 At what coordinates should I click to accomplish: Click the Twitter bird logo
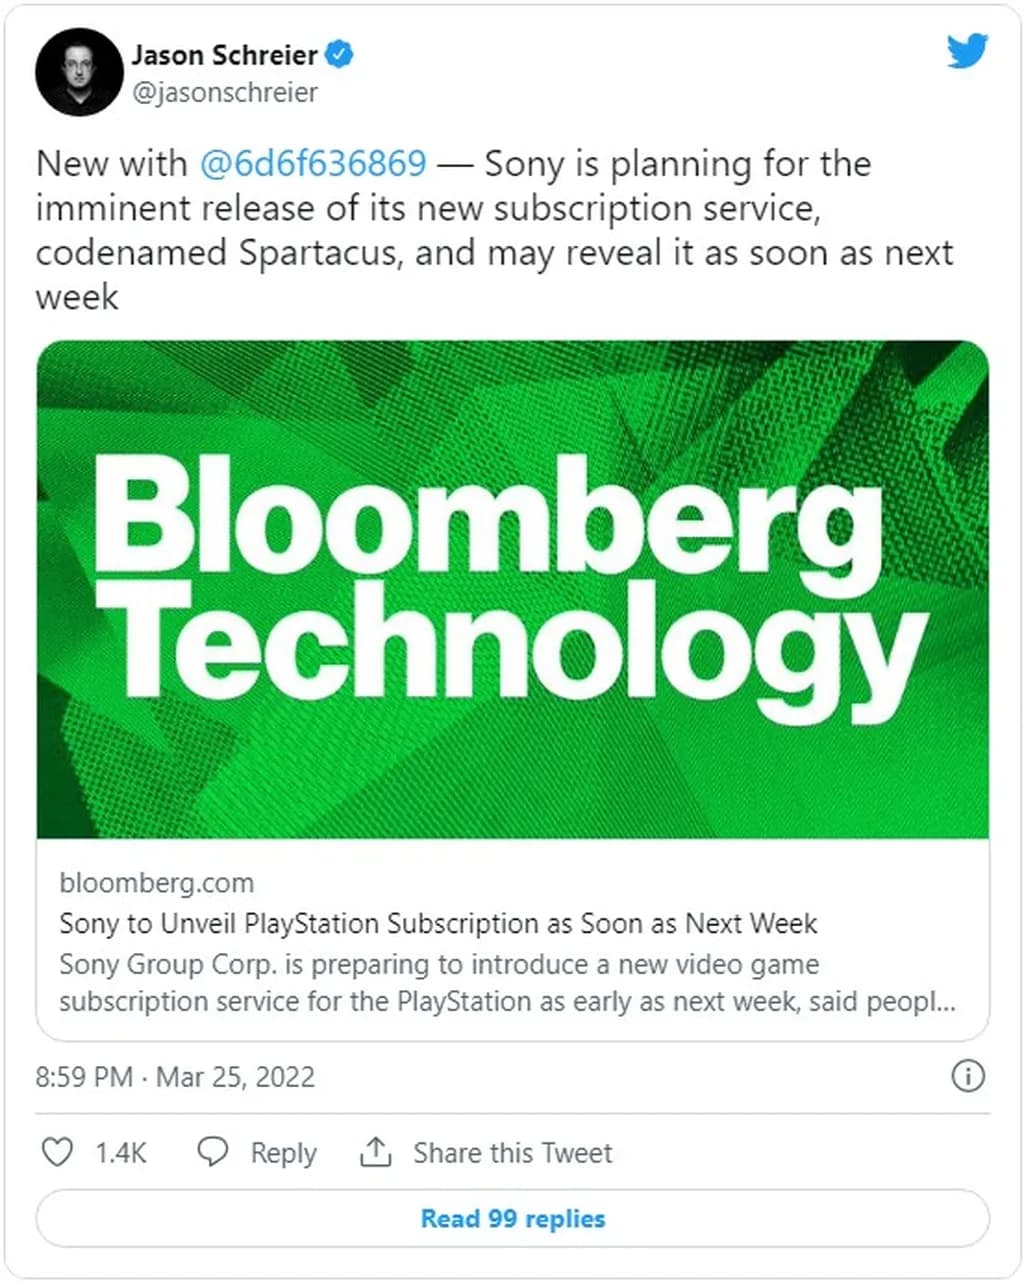[x=967, y=51]
